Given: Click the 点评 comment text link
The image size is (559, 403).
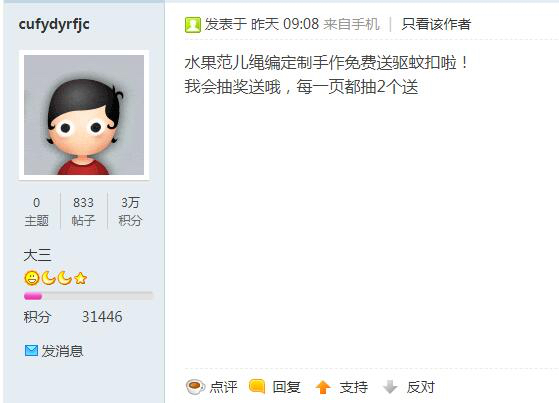Looking at the screenshot, I should [x=223, y=387].
